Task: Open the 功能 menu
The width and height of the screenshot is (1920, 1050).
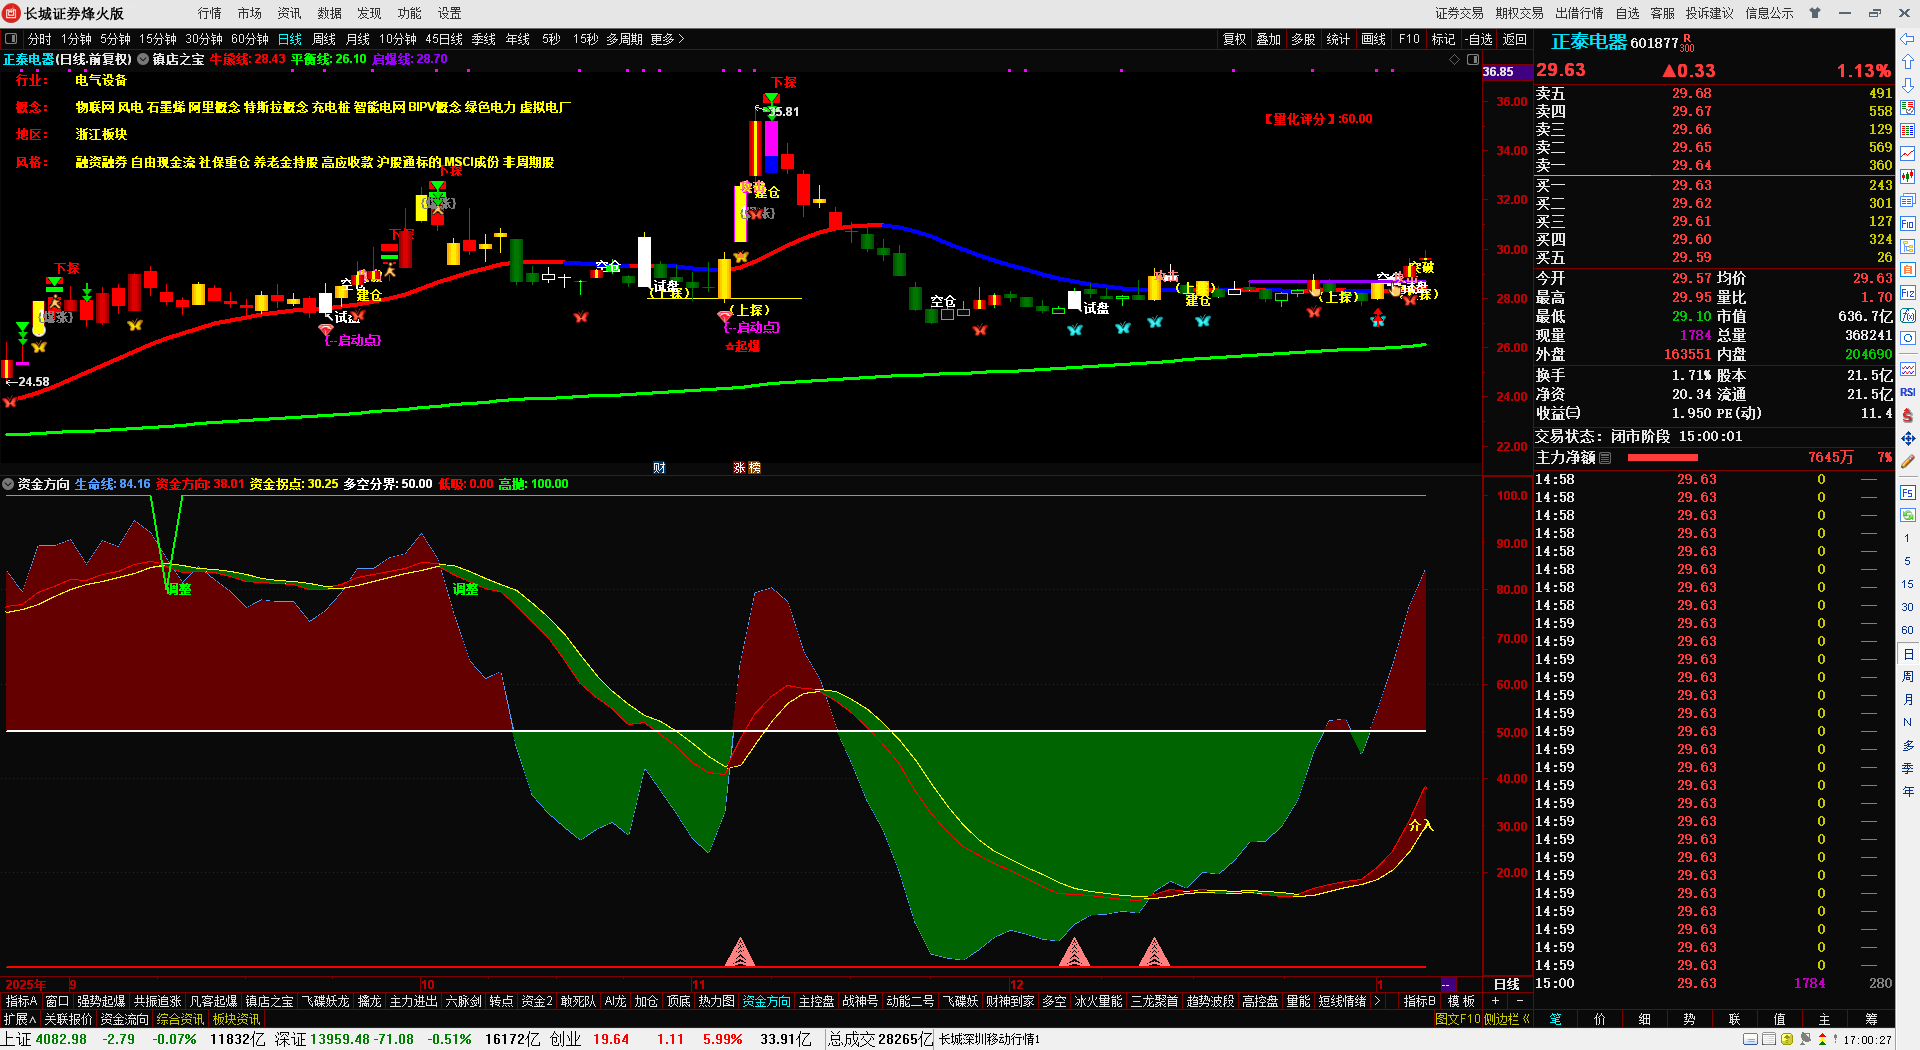Action: 410,13
